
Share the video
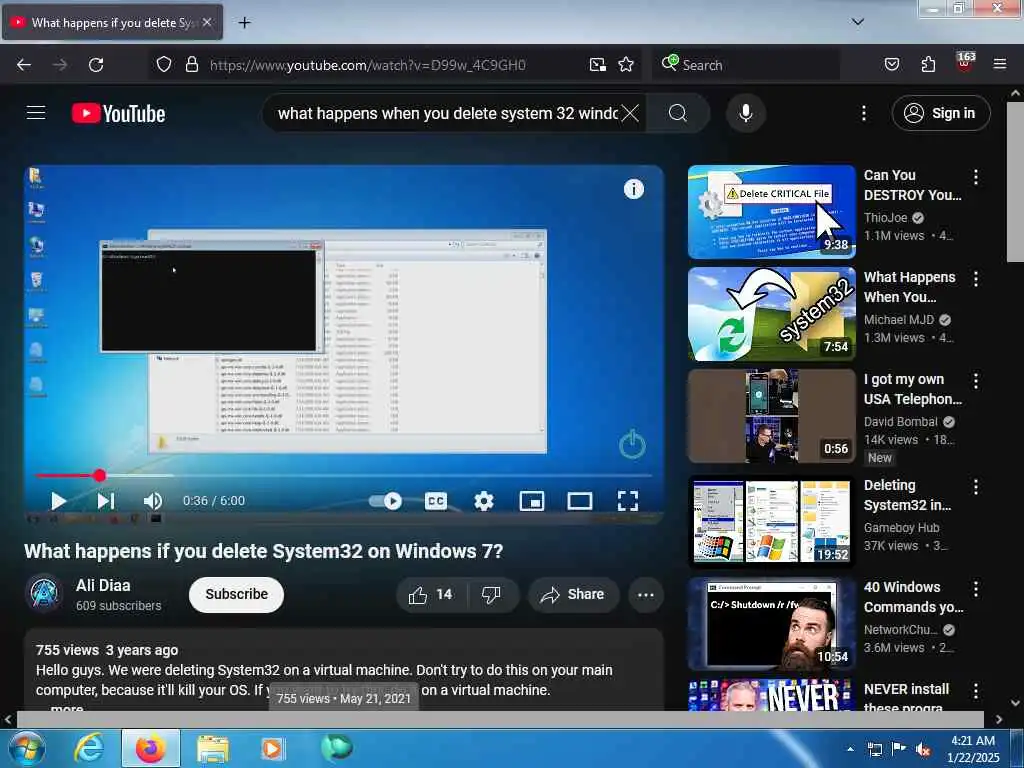coord(573,594)
